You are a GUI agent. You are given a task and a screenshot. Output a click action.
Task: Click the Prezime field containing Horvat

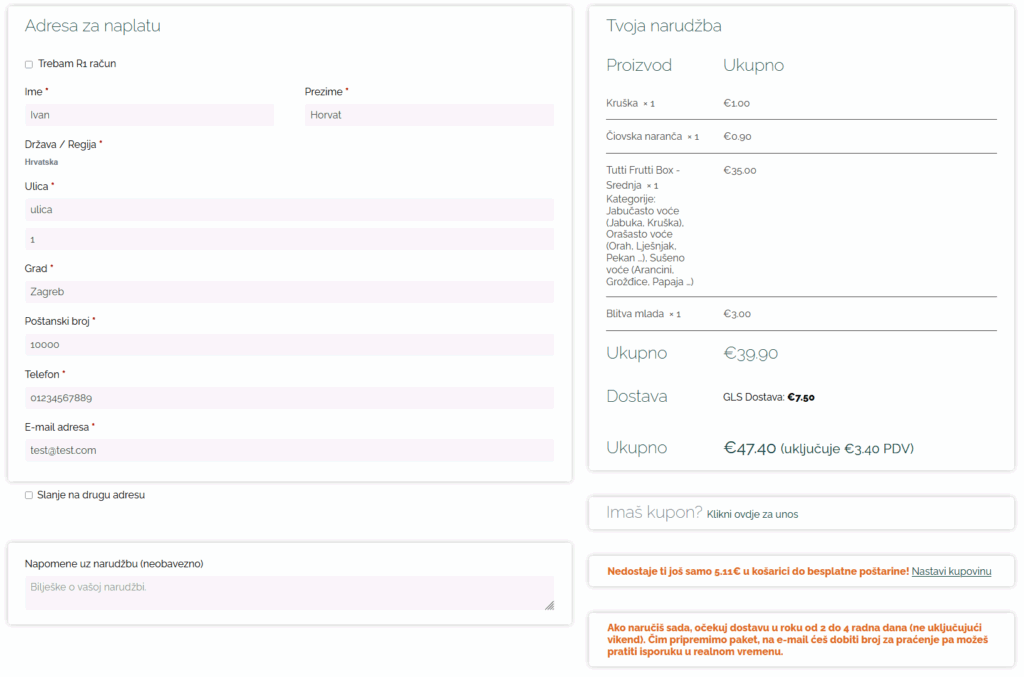coord(429,115)
